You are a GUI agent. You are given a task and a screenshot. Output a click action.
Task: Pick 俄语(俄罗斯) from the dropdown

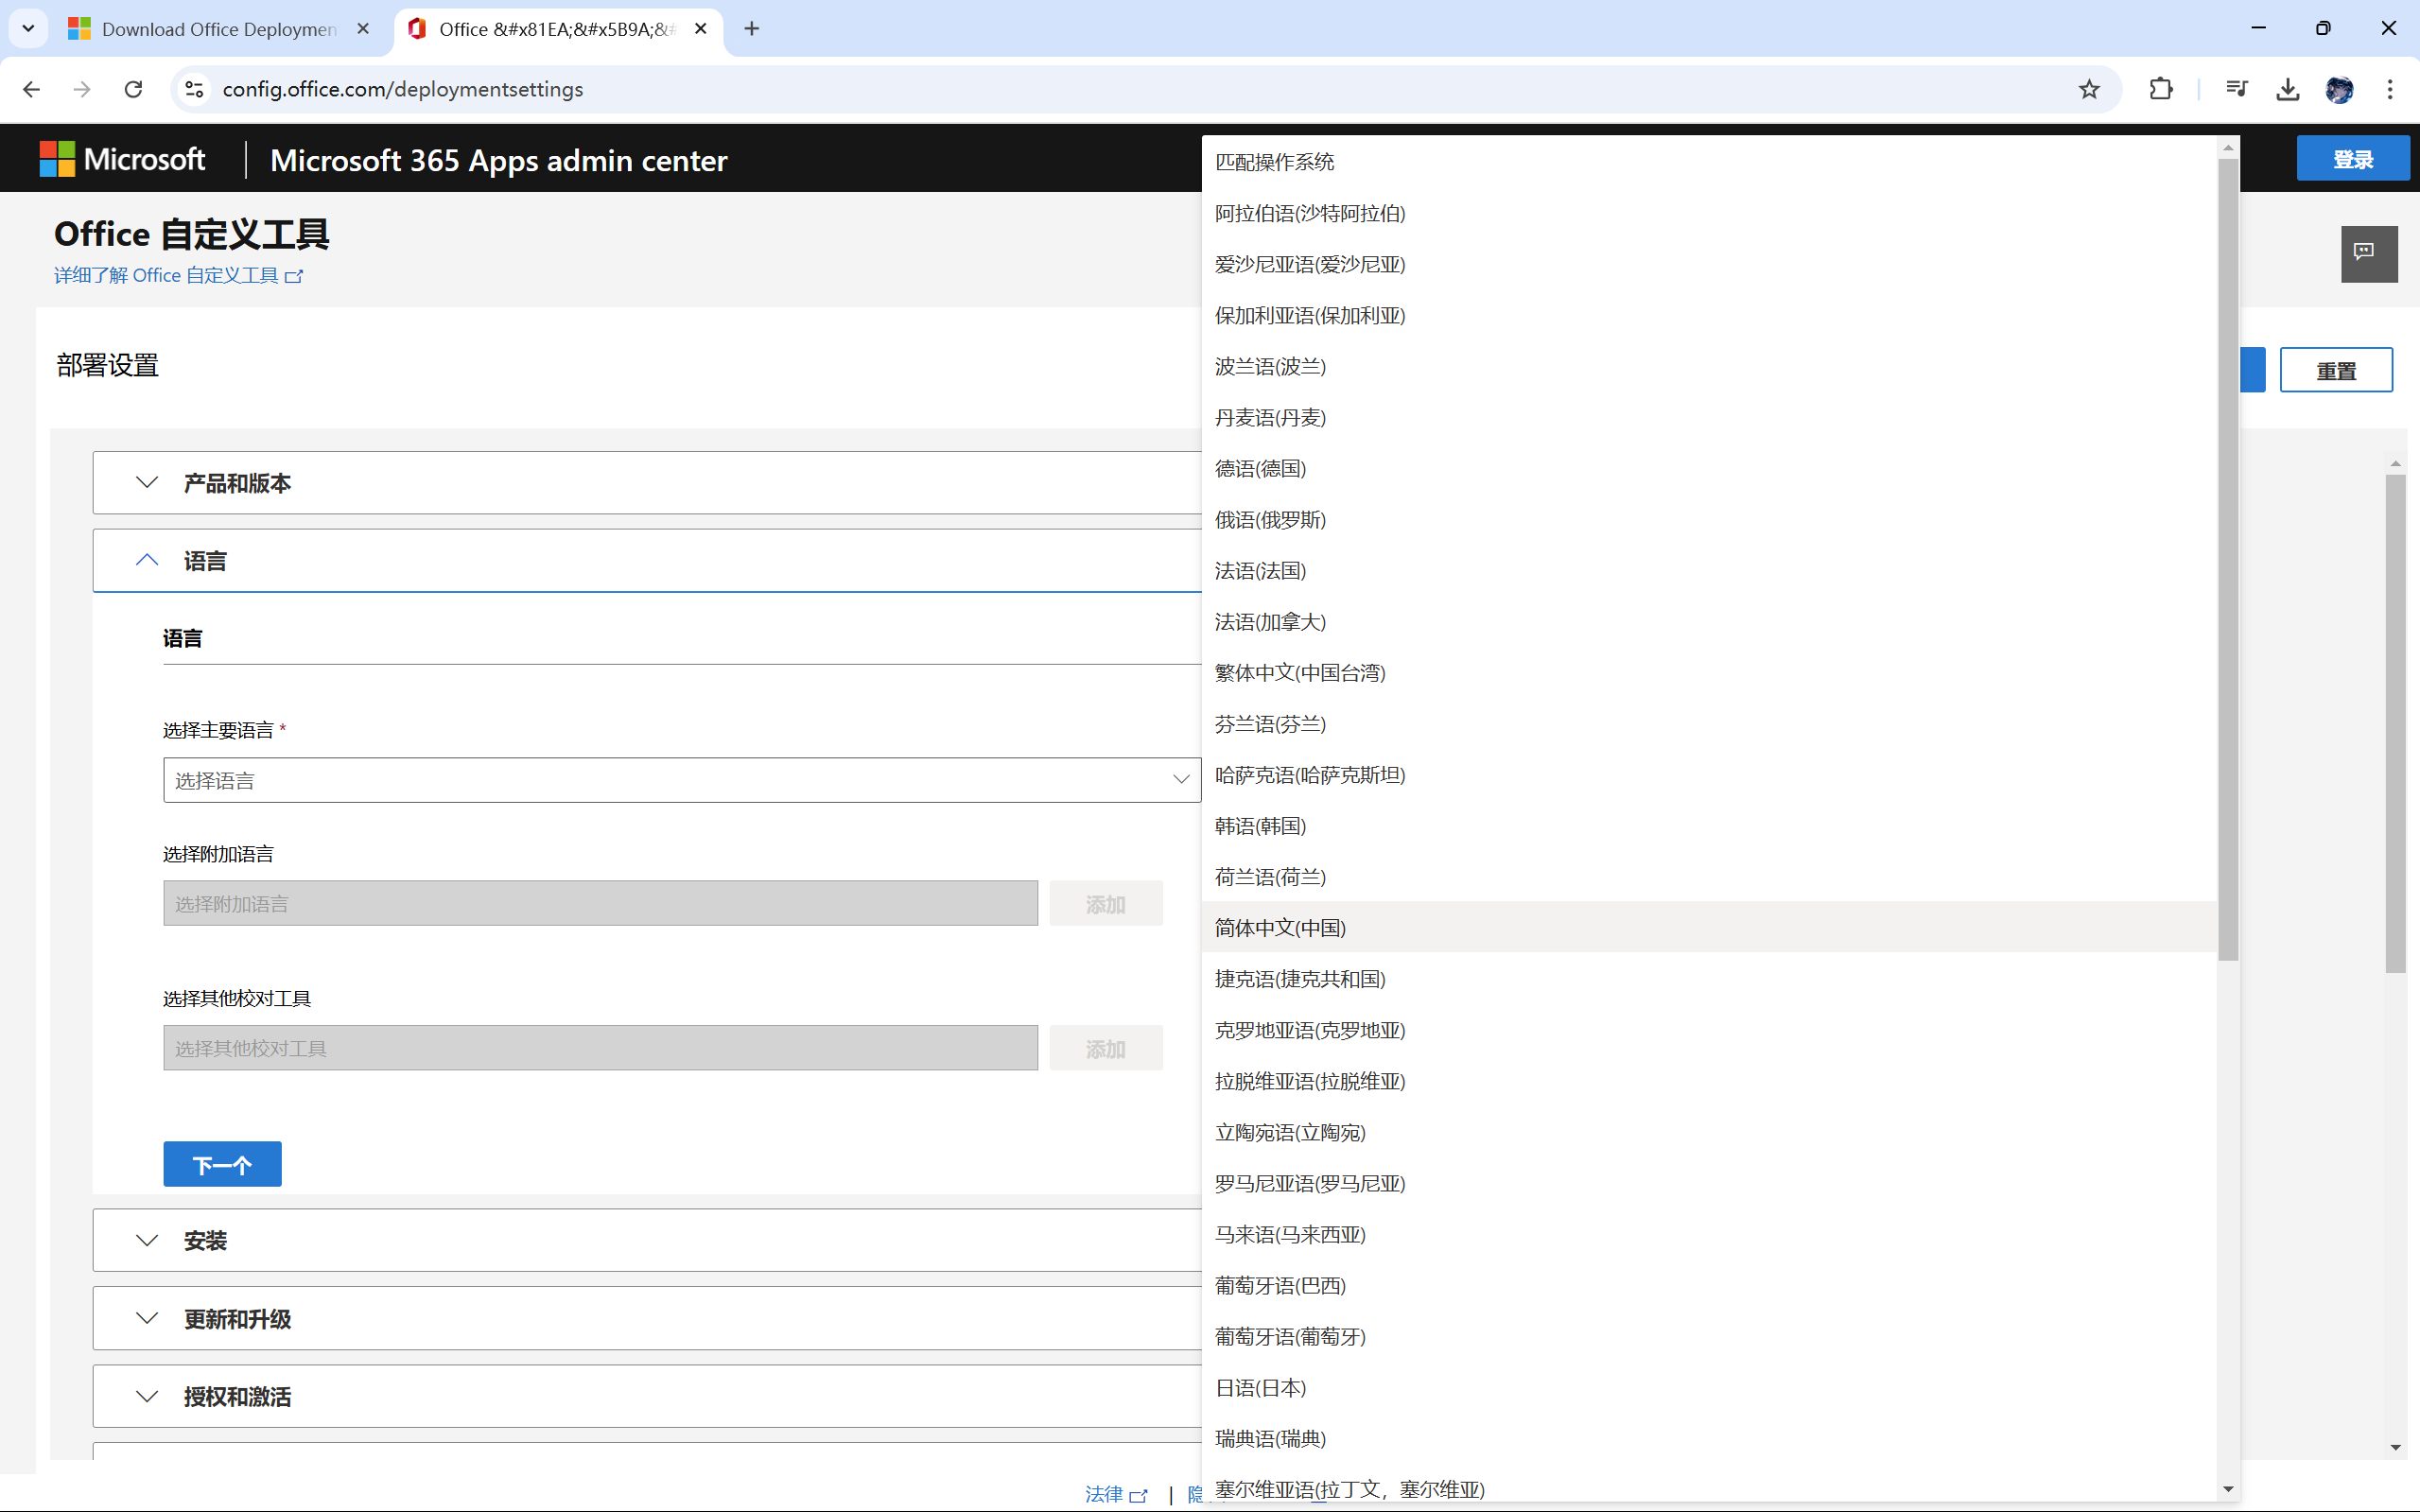pos(1709,519)
